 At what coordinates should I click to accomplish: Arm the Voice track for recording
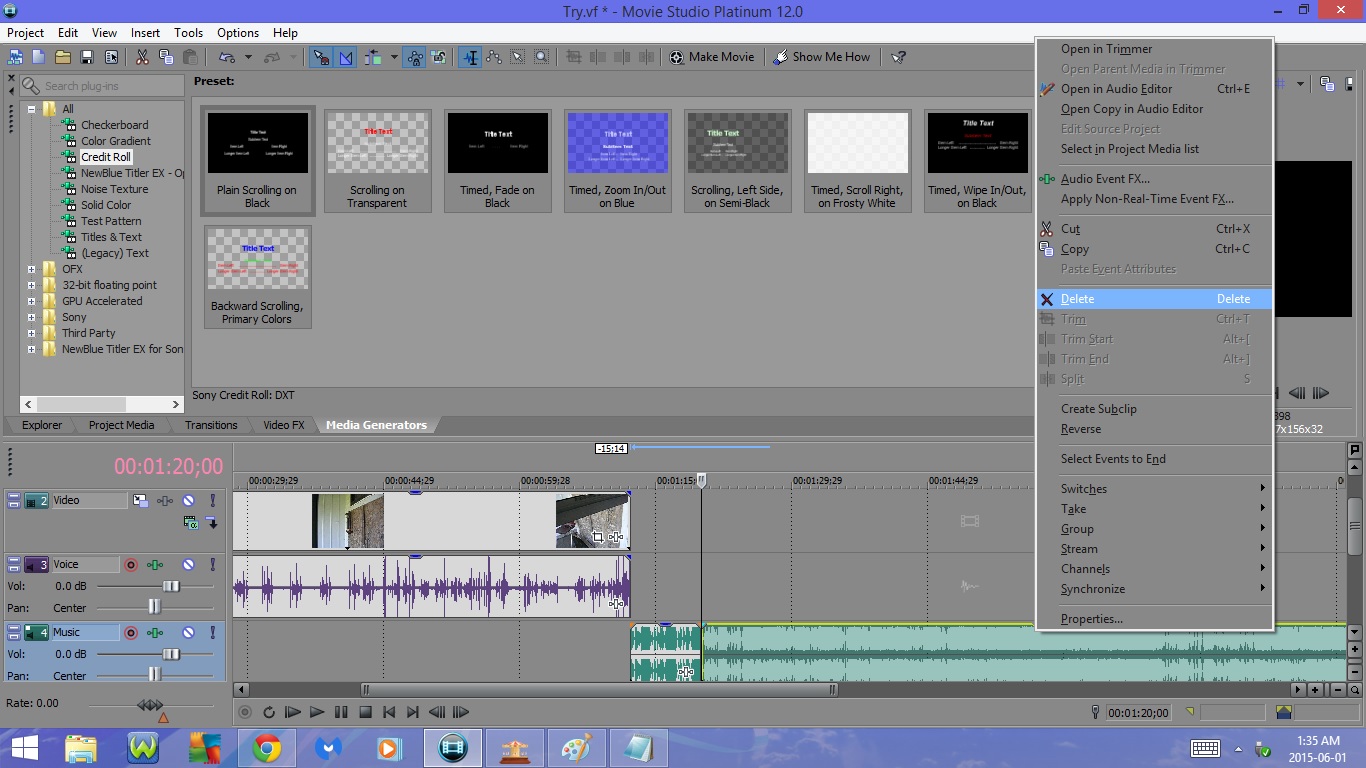tap(131, 565)
